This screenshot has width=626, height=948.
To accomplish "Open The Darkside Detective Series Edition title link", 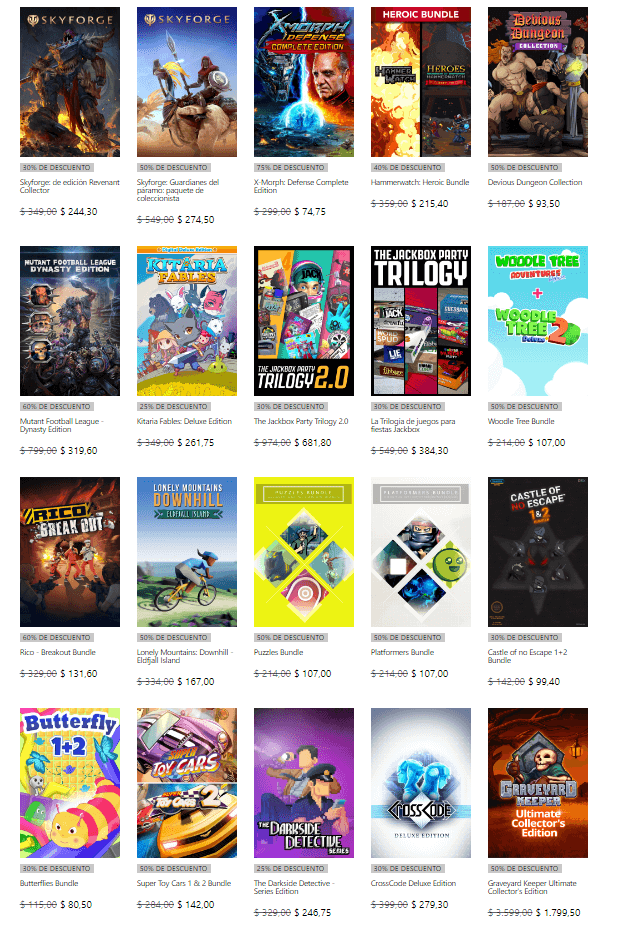I will (294, 887).
